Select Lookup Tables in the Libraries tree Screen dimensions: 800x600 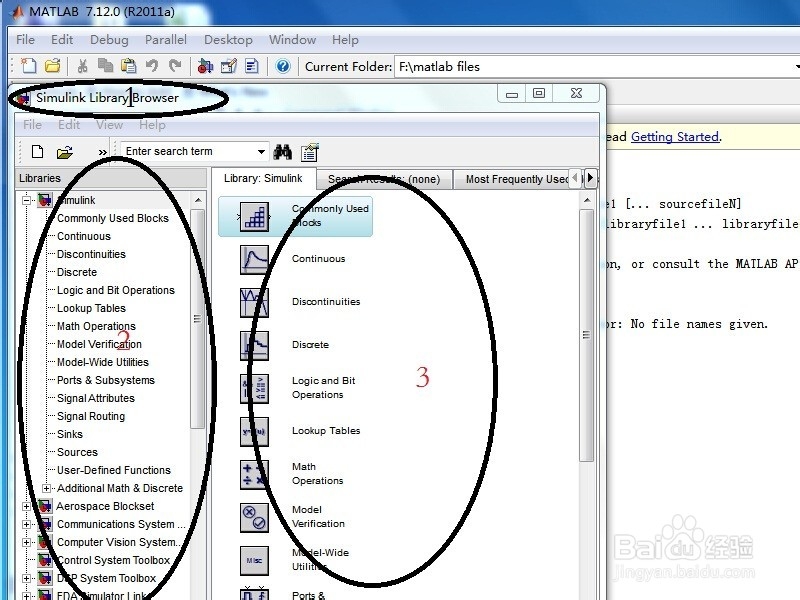tap(91, 308)
